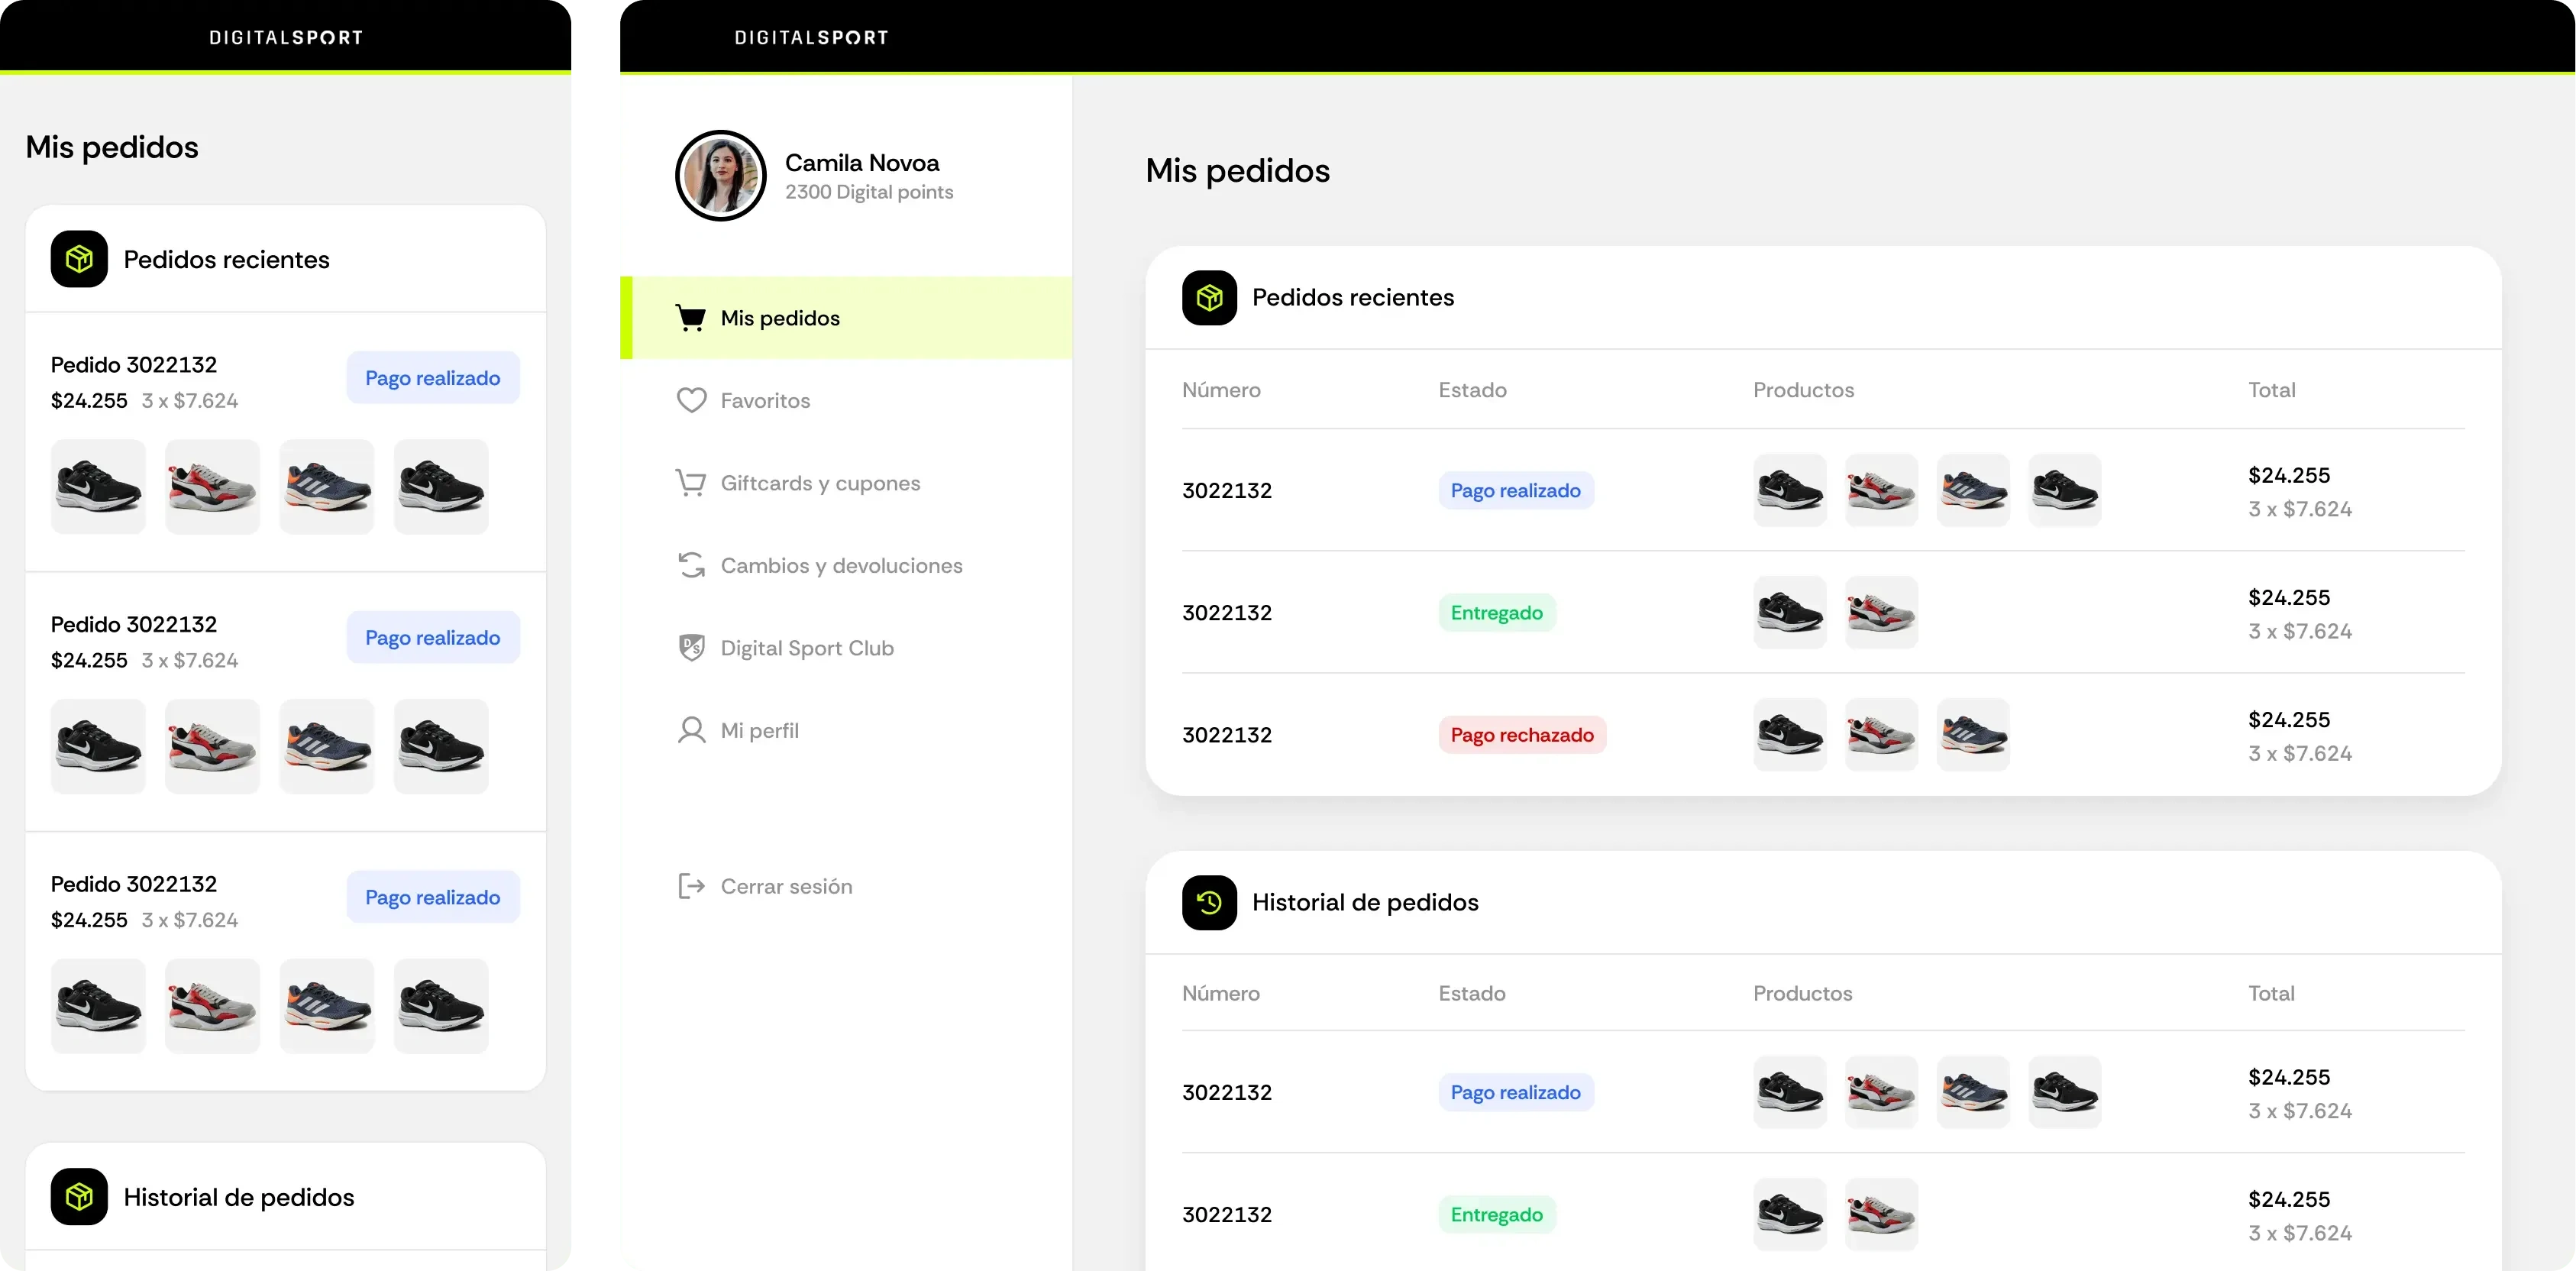Click the shield icon for Digital Sport Club

point(691,648)
